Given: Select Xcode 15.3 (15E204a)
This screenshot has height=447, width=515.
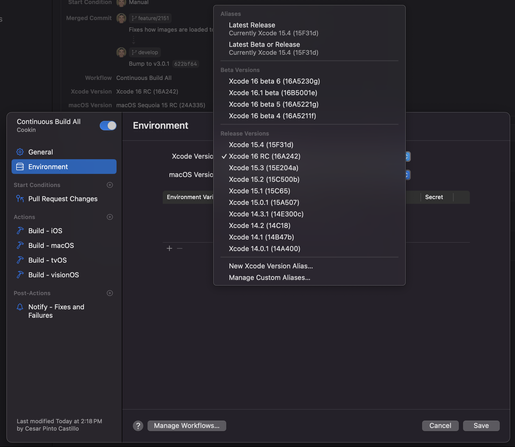Looking at the screenshot, I should click(x=309, y=168).
